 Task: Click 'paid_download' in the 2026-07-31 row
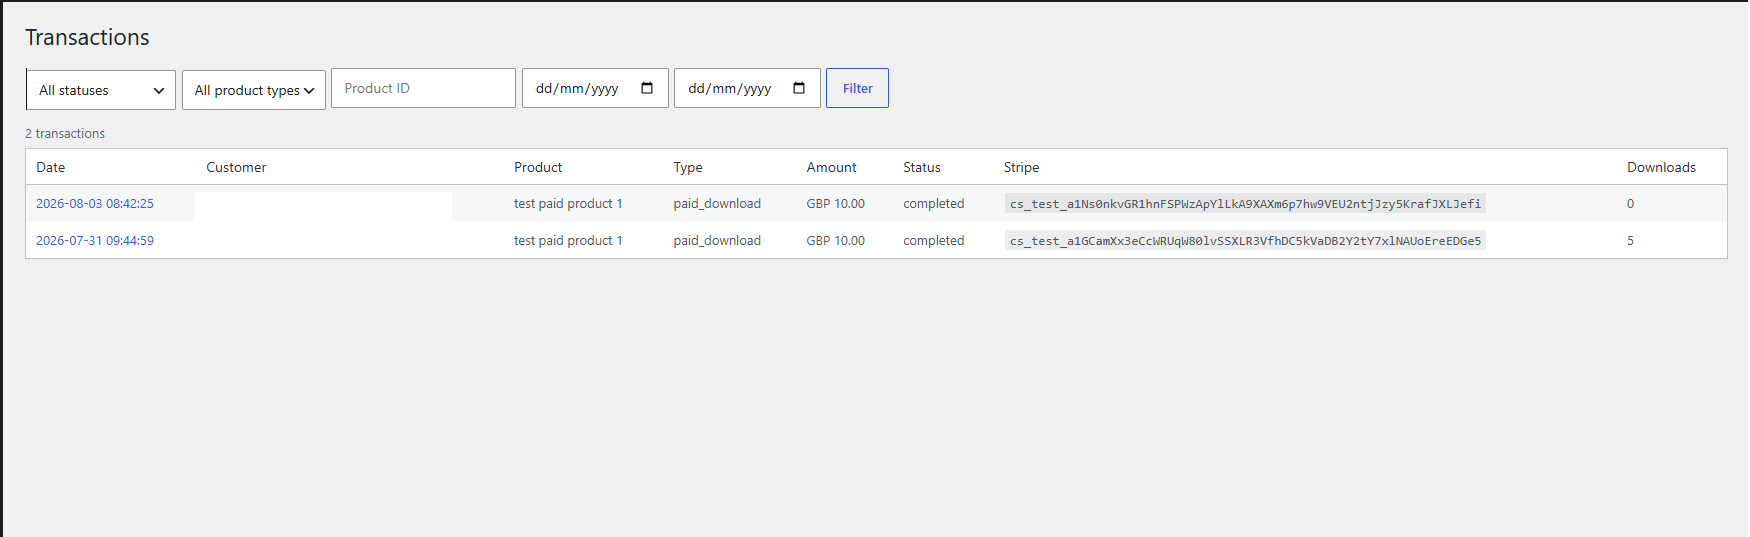[717, 240]
